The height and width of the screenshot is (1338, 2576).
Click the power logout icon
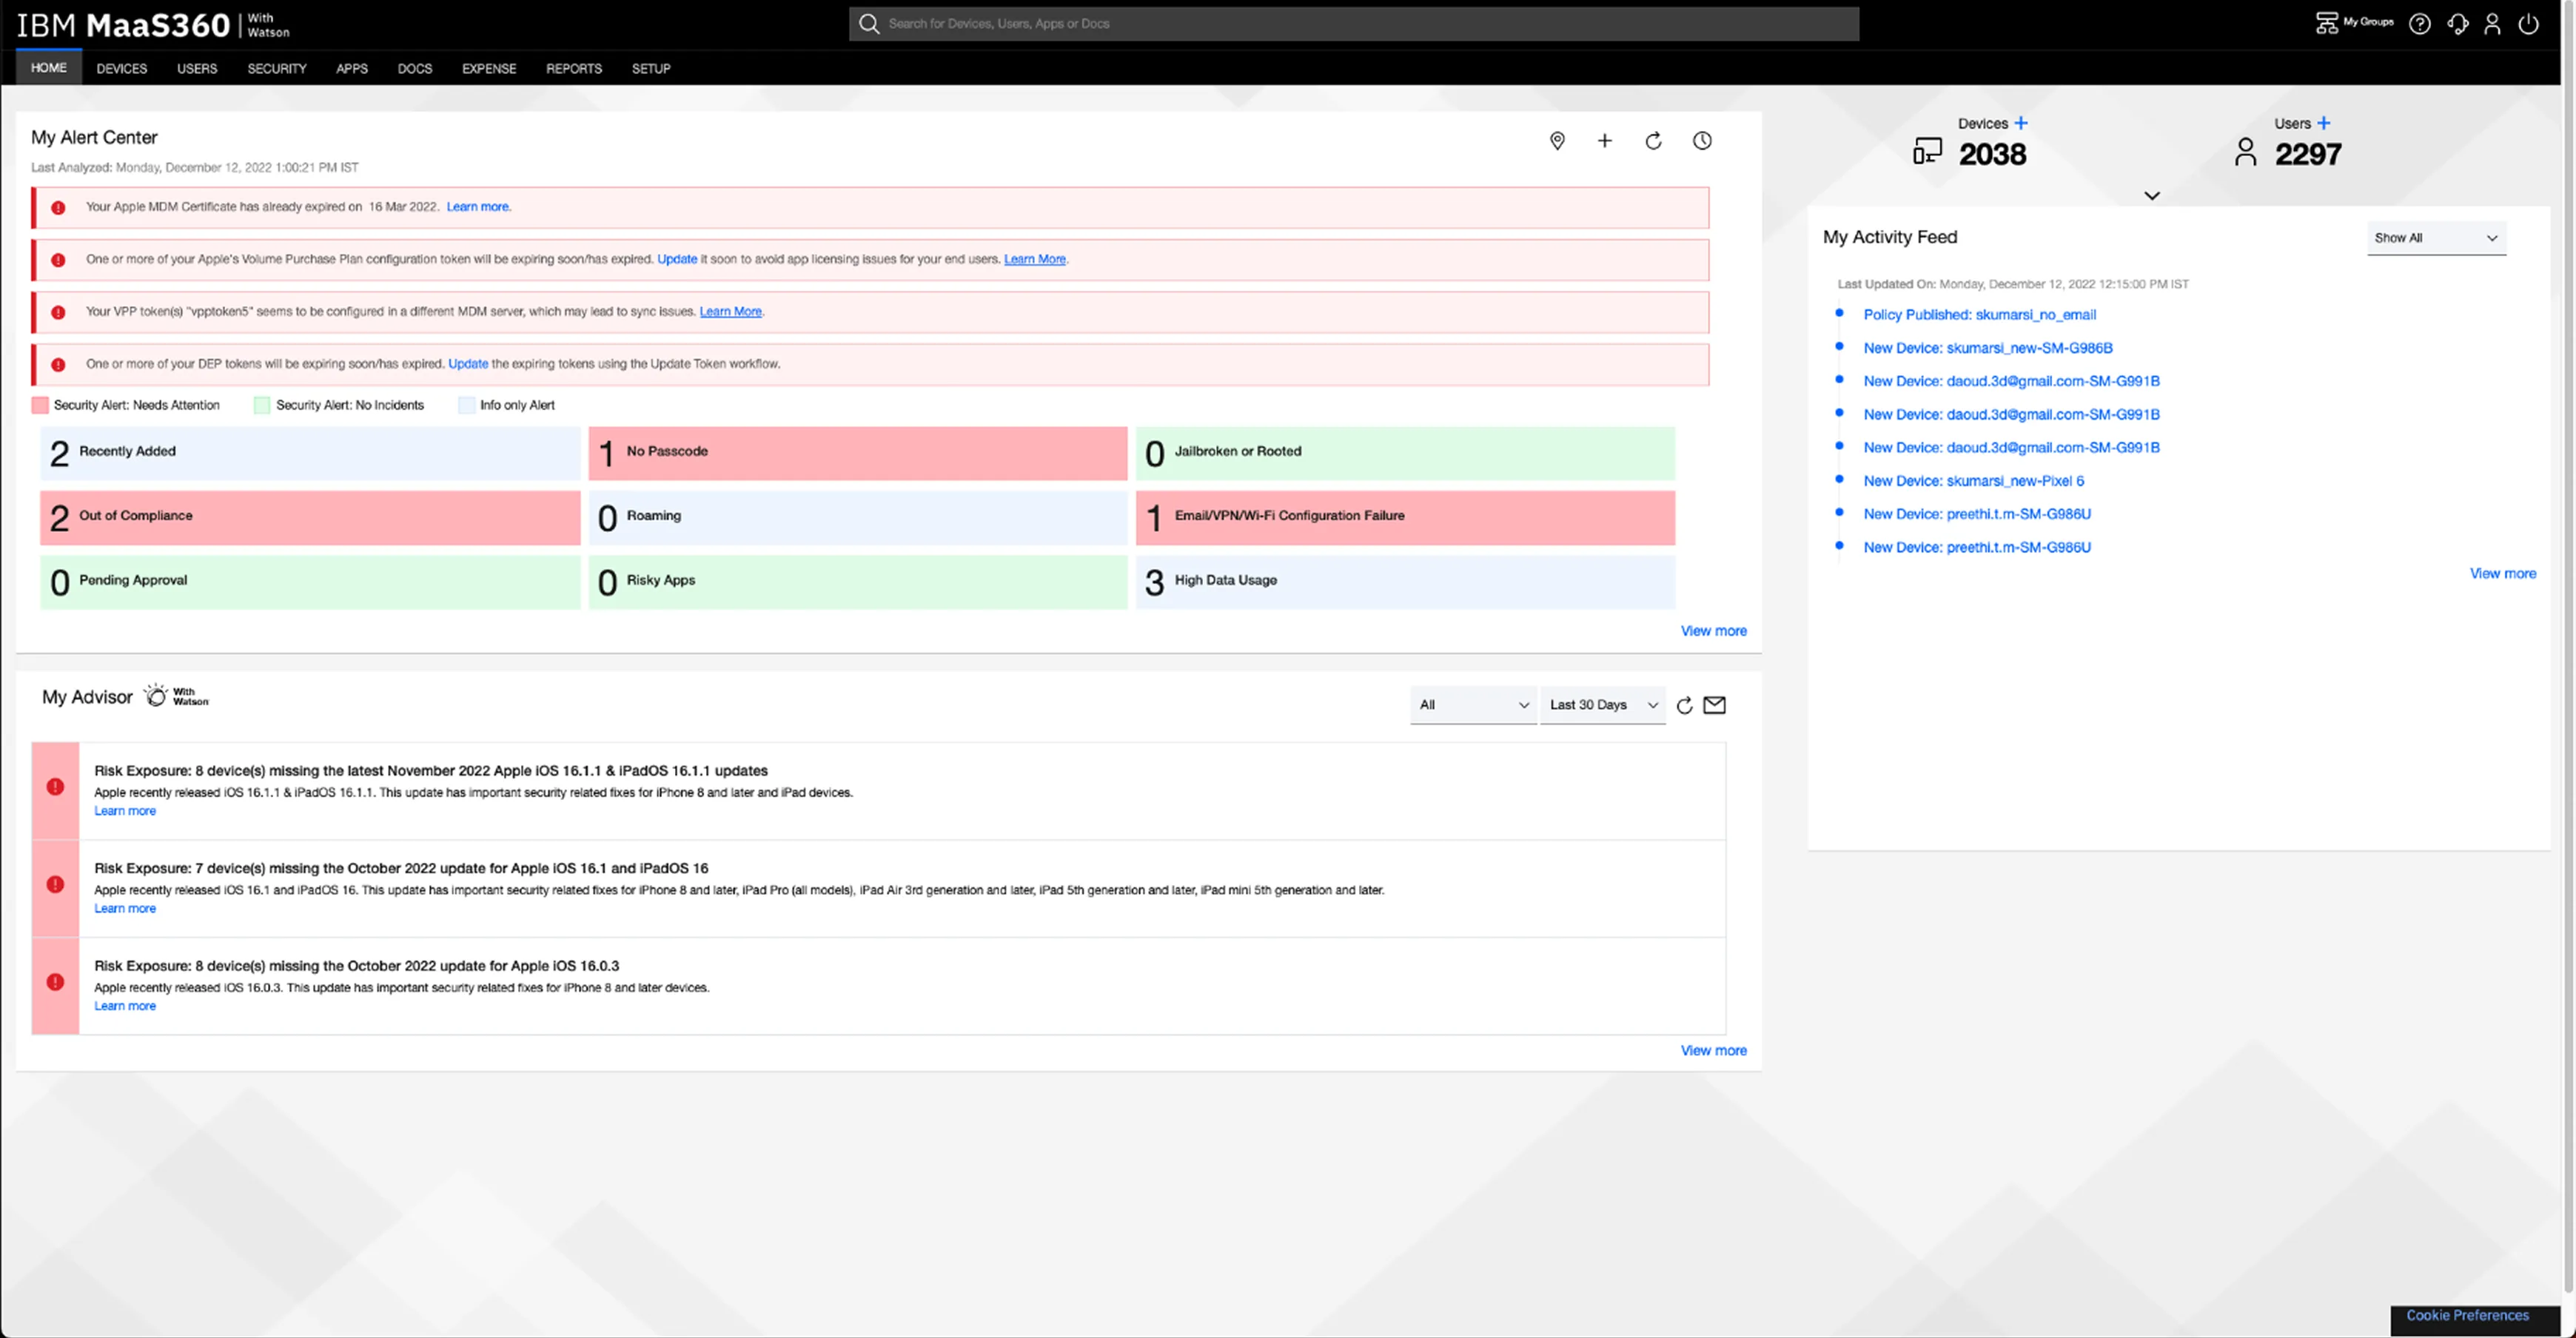(2528, 24)
